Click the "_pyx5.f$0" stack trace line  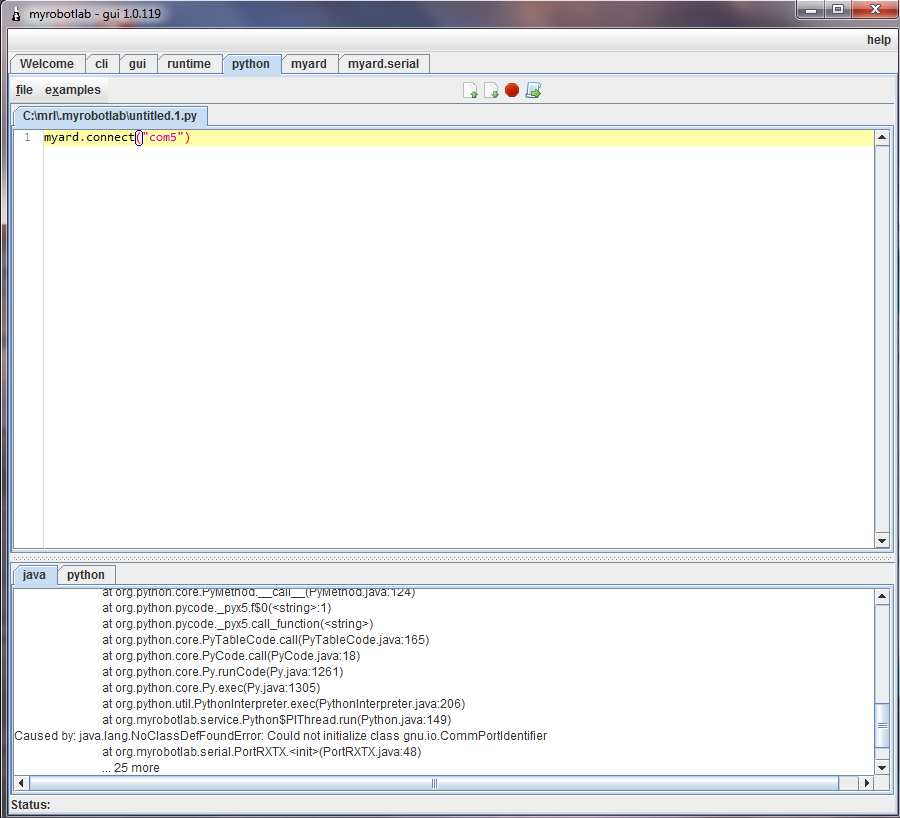tap(217, 607)
